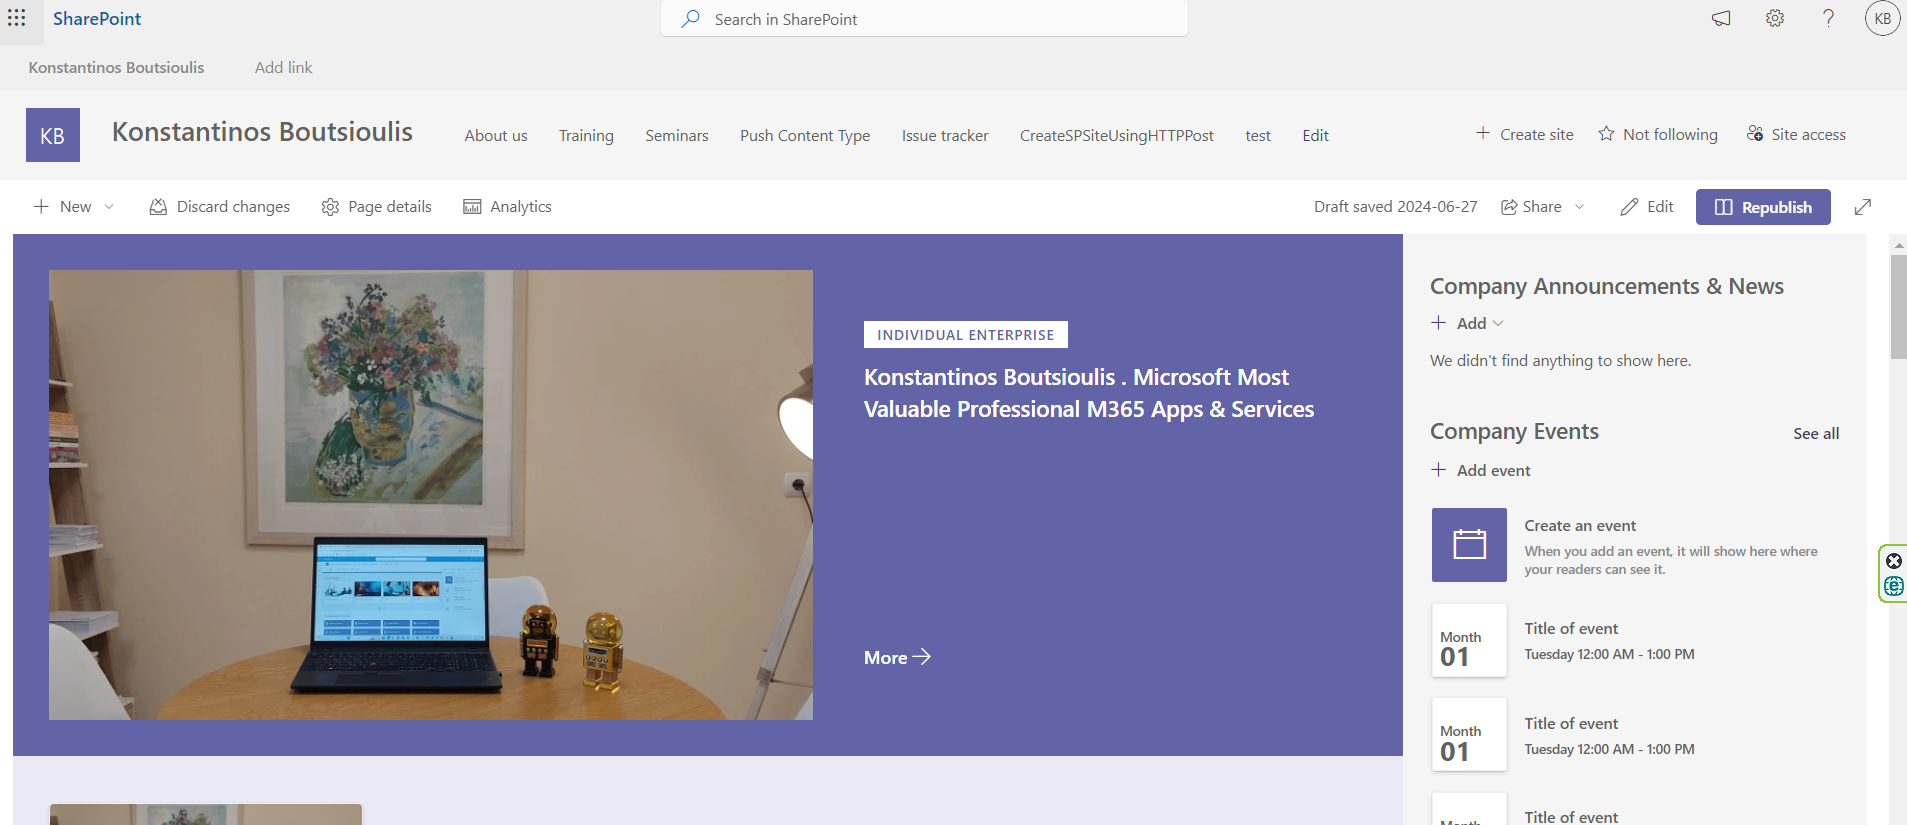Toggle Not following star for this site

pos(1657,134)
